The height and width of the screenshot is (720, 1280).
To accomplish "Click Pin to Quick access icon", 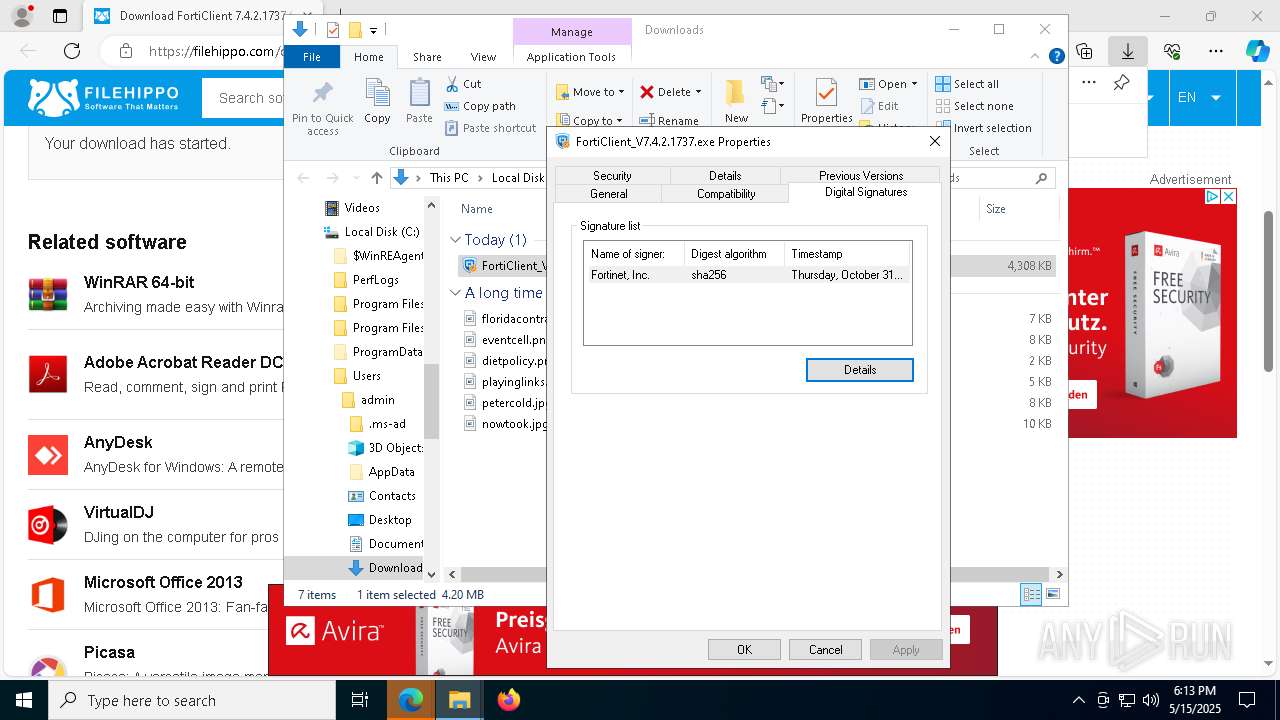I will pos(322,95).
